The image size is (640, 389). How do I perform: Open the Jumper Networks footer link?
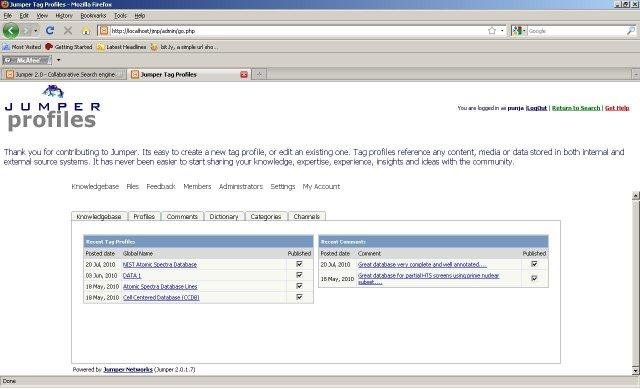coord(128,369)
